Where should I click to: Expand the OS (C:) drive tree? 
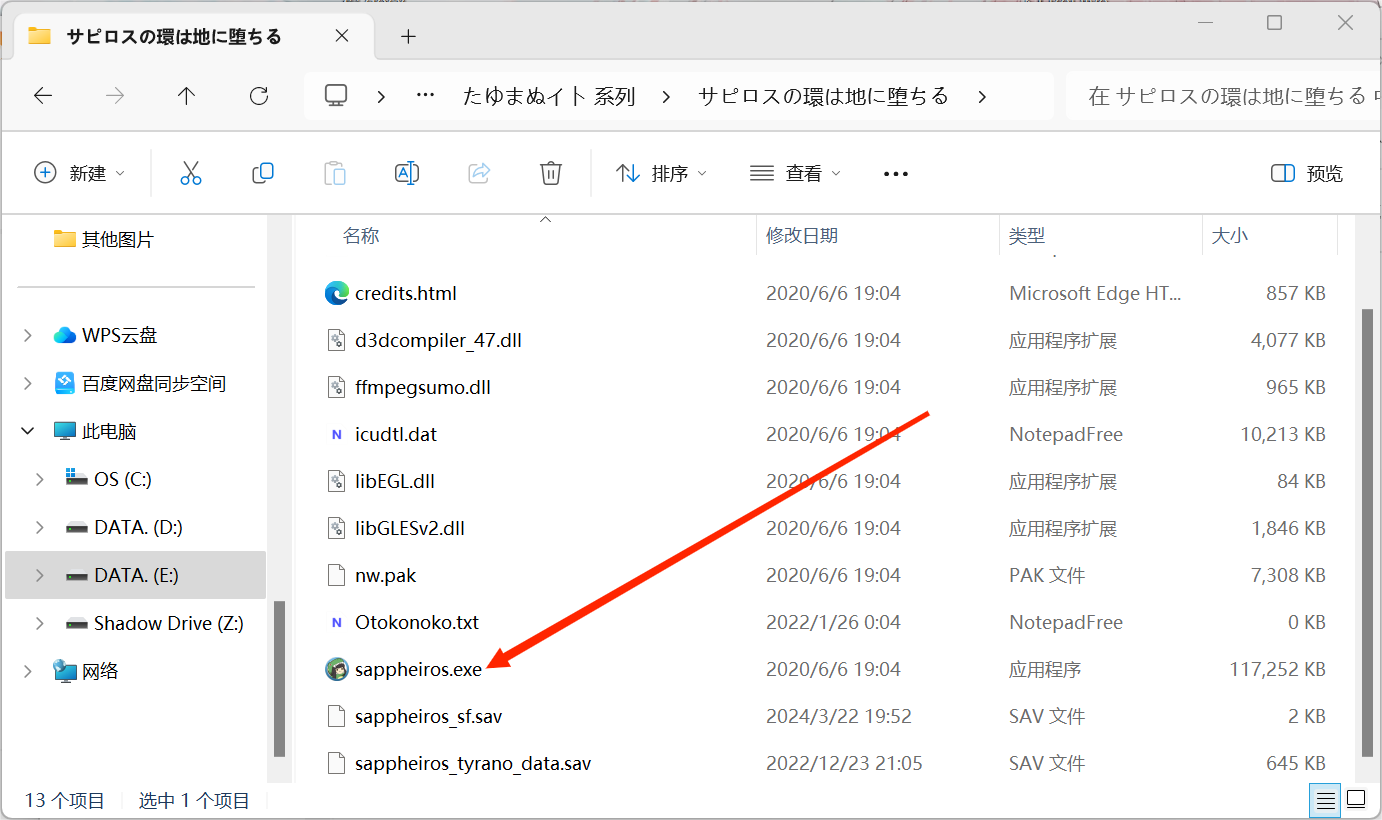tap(40, 480)
